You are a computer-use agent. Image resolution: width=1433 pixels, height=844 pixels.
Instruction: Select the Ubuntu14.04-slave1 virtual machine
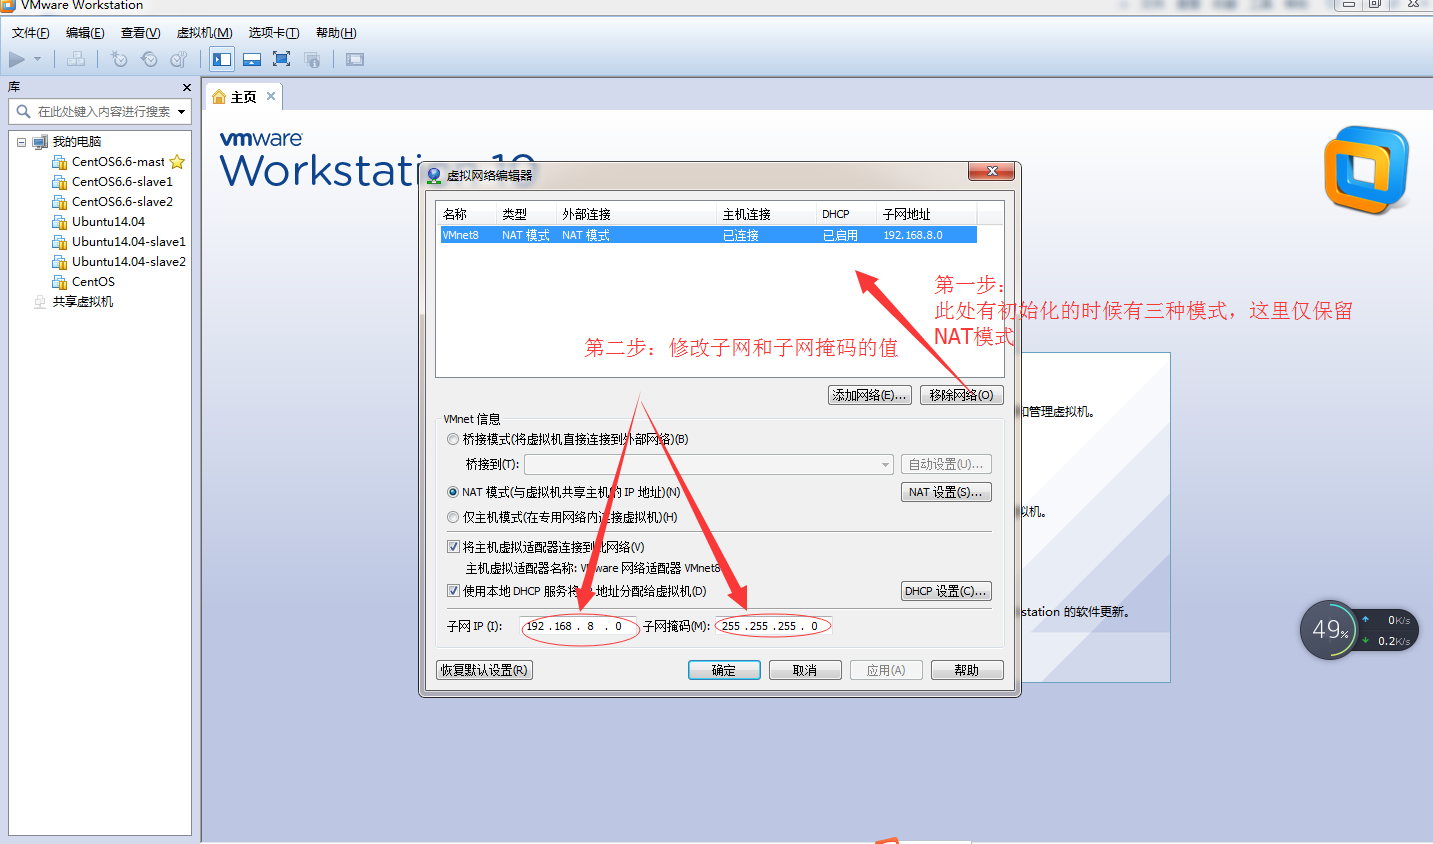[x=129, y=241]
